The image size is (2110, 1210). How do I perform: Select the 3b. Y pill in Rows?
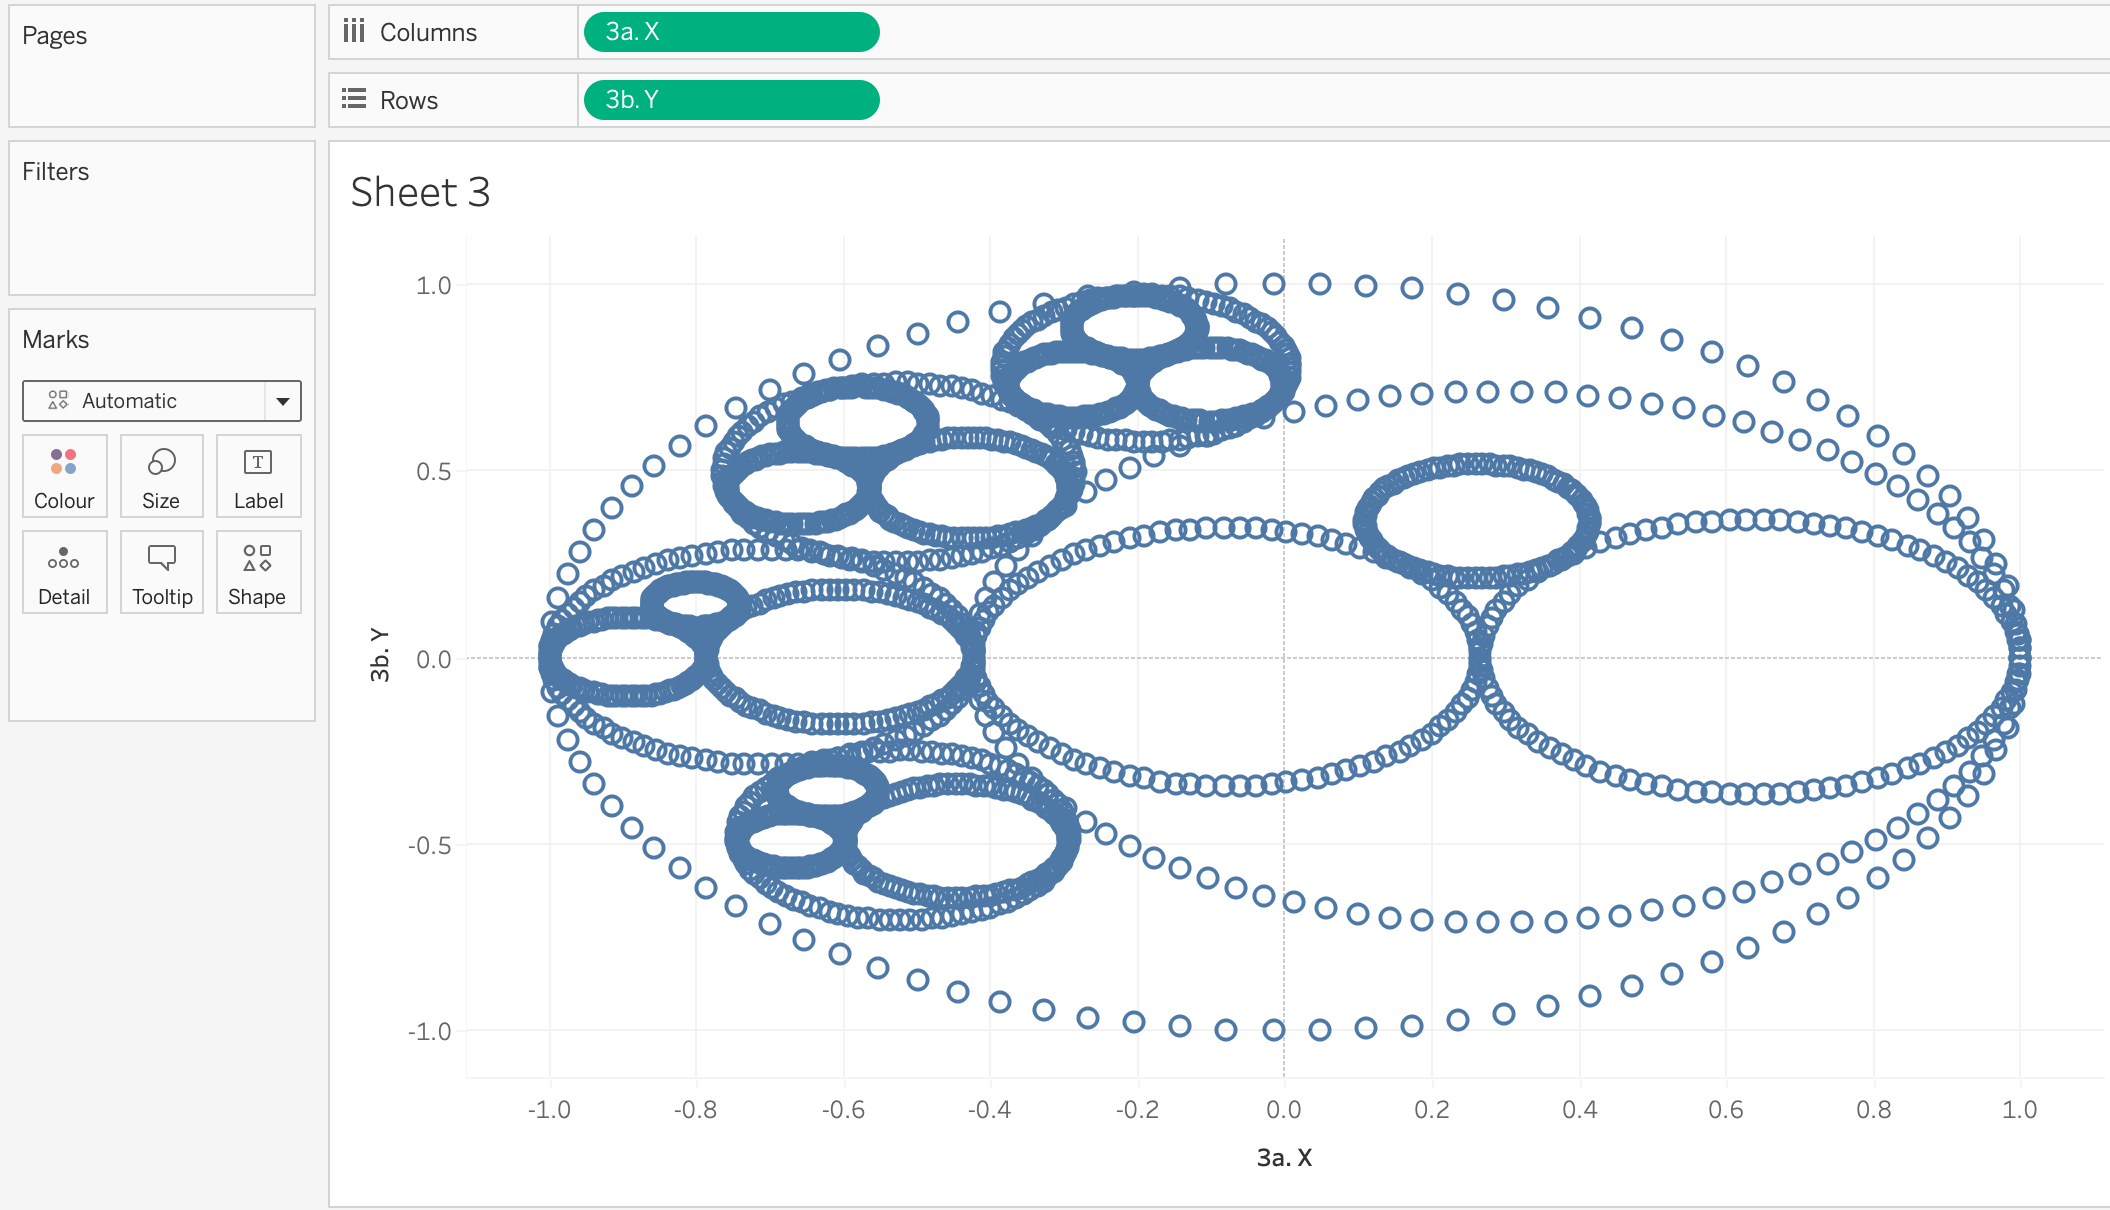click(731, 100)
